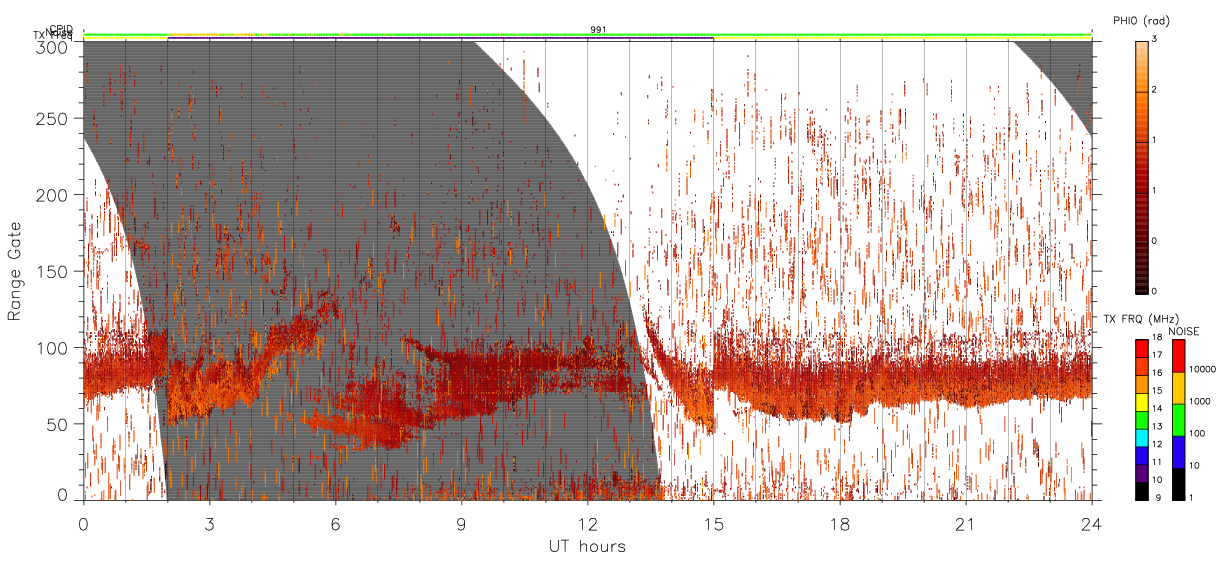Click the 'NOISE' legend title
This screenshot has width=1228, height=567.
pyautogui.click(x=1183, y=331)
